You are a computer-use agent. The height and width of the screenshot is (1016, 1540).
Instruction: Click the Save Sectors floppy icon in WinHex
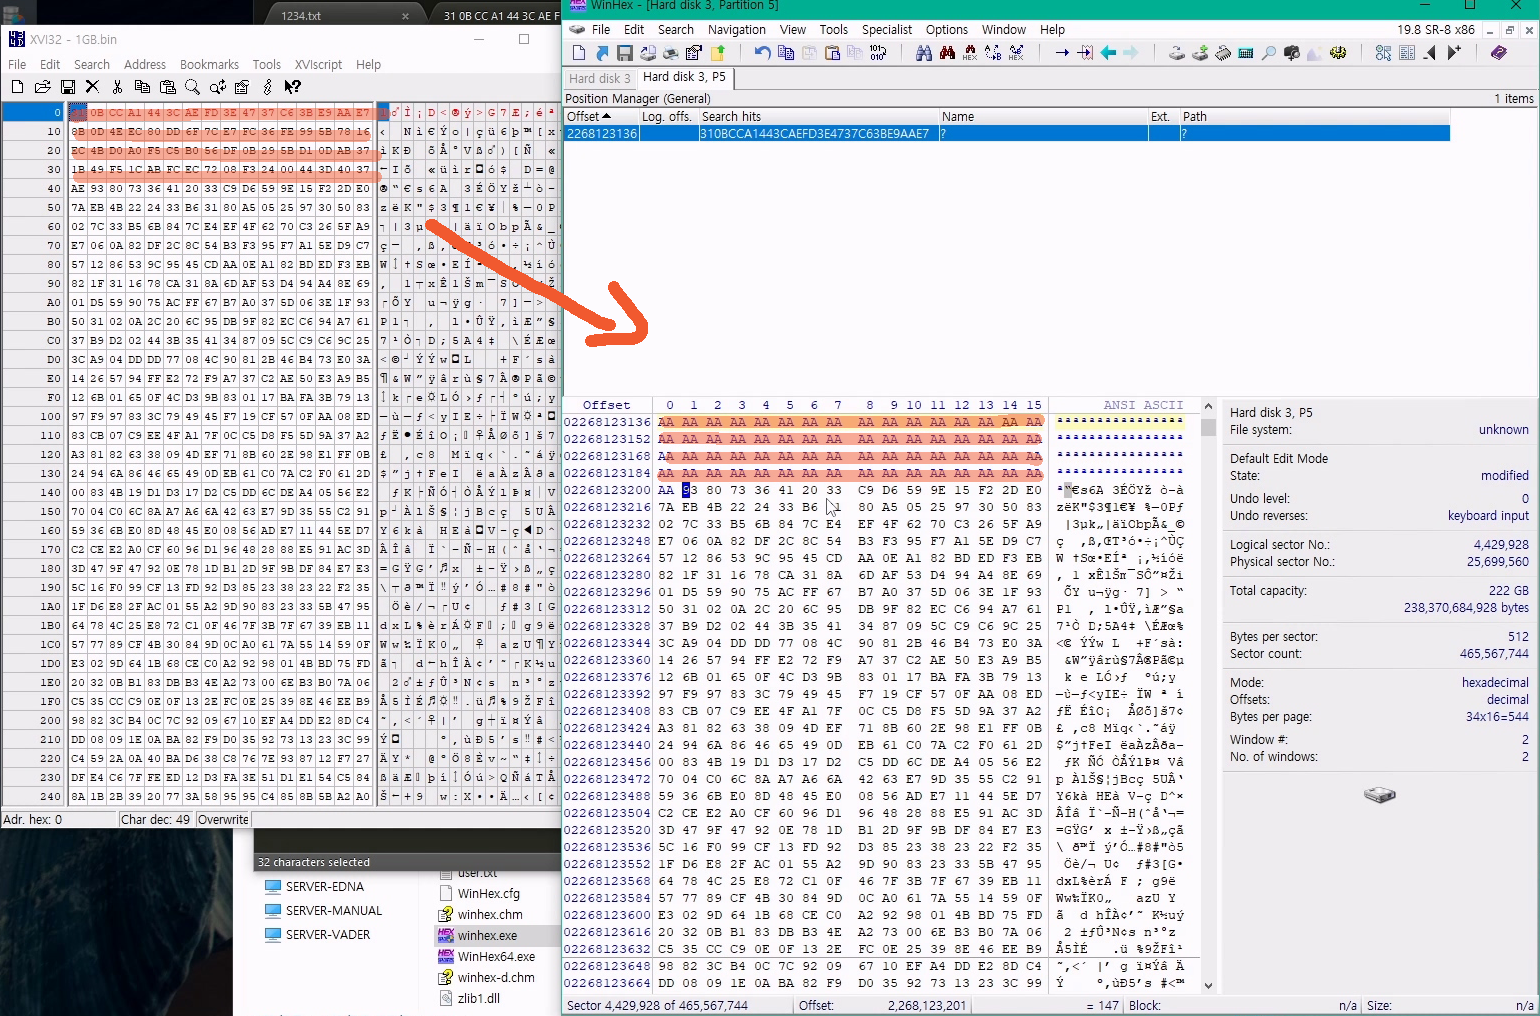[x=625, y=53]
